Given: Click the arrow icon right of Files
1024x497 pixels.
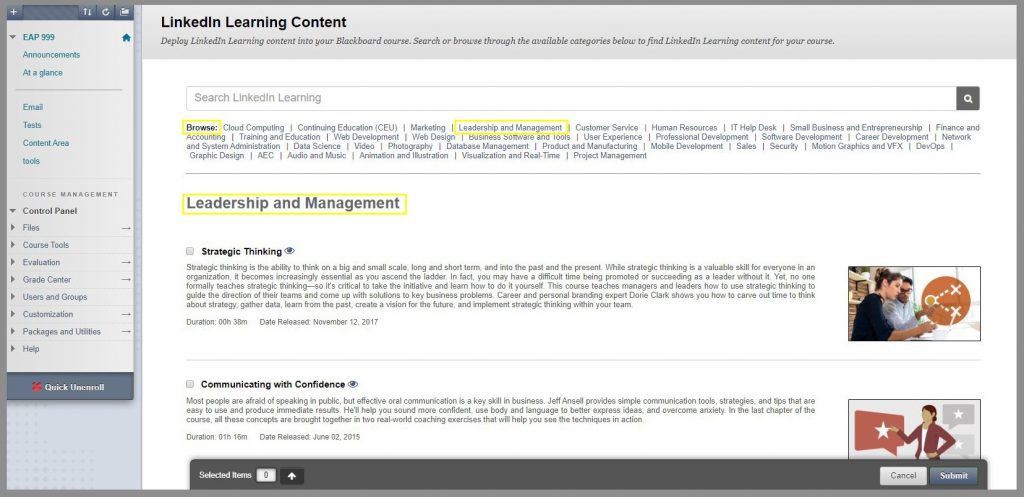Looking at the screenshot, I should coord(126,228).
